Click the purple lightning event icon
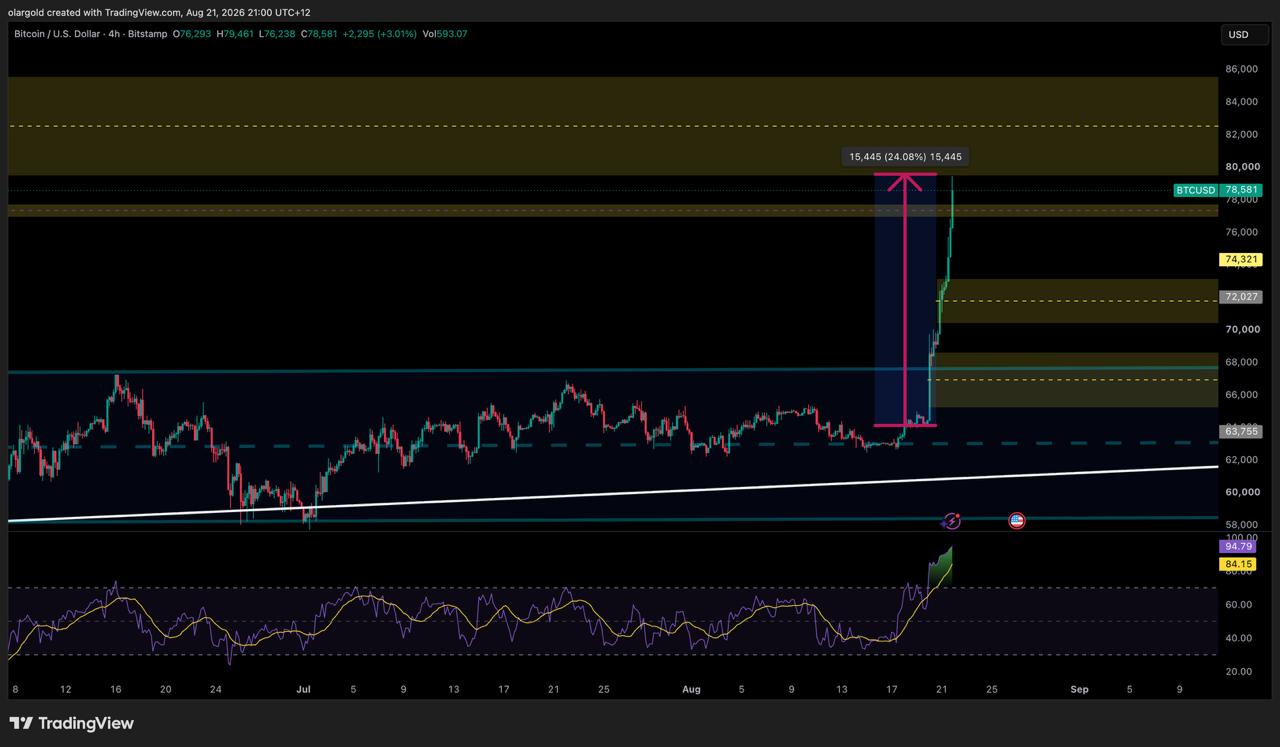This screenshot has height=747, width=1280. (x=952, y=520)
